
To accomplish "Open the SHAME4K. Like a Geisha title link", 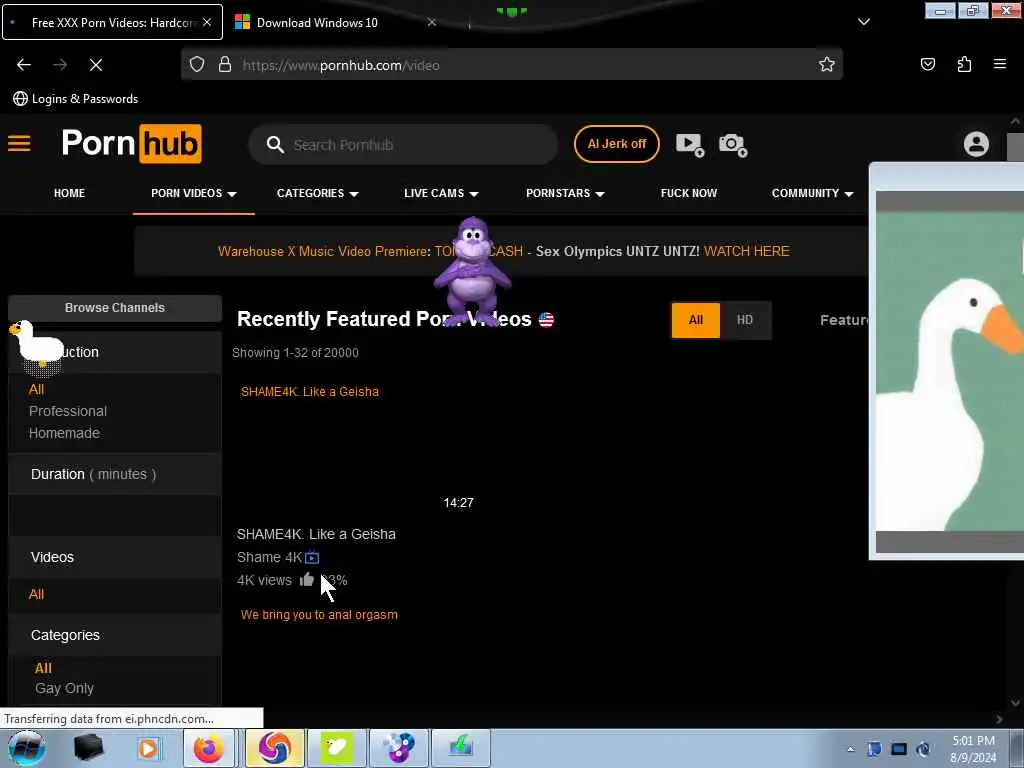I will pyautogui.click(x=316, y=534).
